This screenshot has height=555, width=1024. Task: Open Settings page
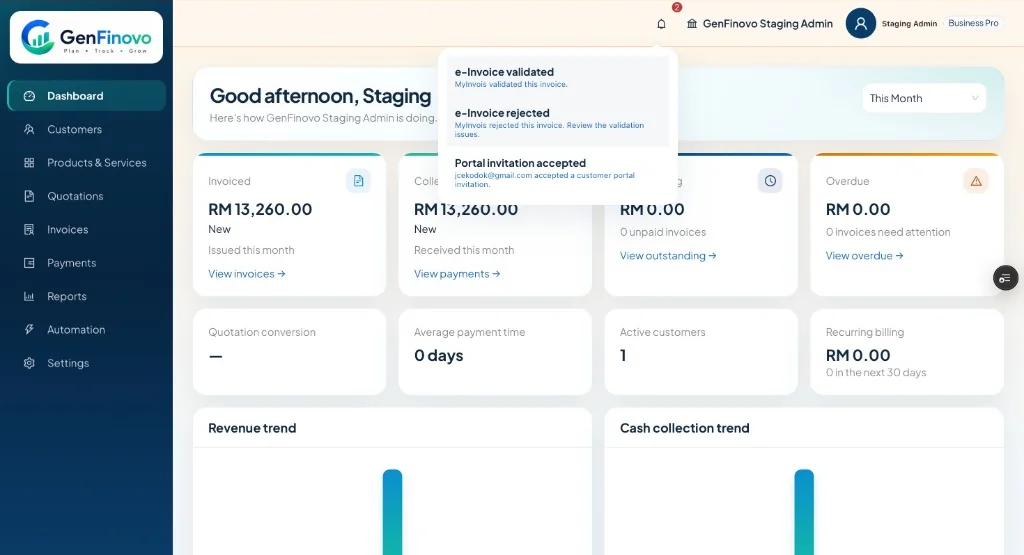coord(86,363)
